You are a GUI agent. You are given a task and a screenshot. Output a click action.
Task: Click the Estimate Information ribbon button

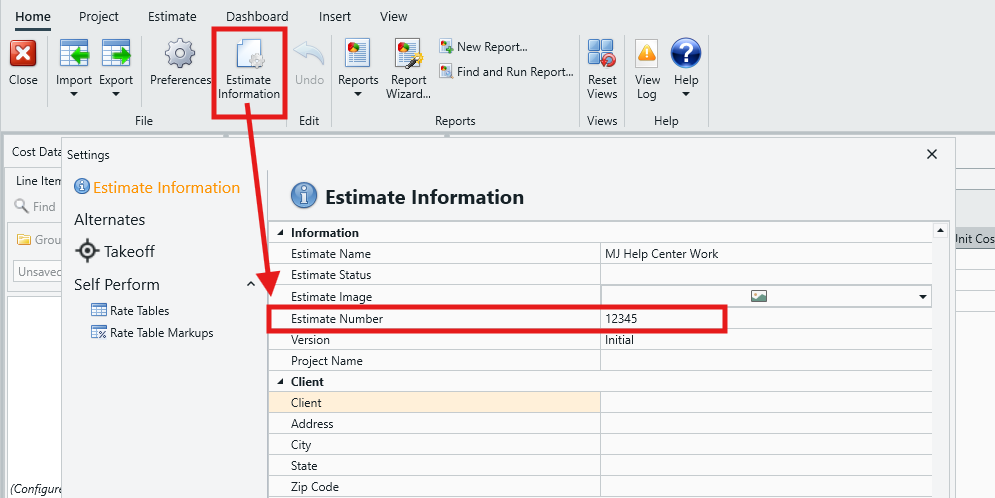coord(249,68)
